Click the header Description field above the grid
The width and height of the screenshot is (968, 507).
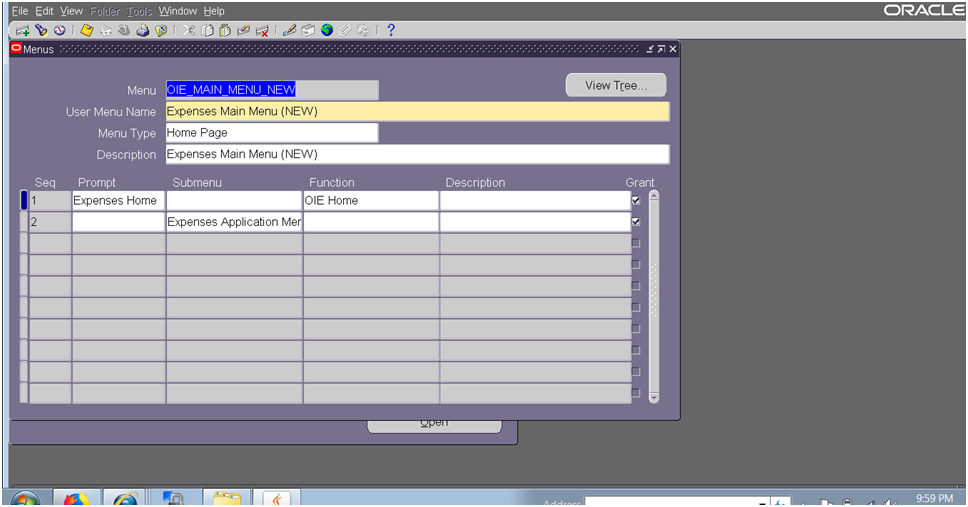tap(417, 154)
